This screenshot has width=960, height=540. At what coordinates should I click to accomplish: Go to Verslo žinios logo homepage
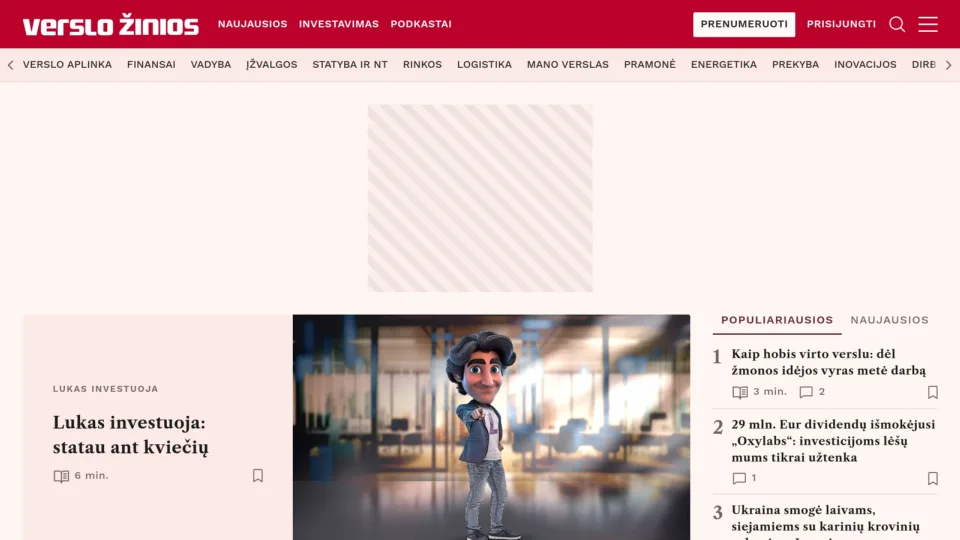(x=111, y=24)
